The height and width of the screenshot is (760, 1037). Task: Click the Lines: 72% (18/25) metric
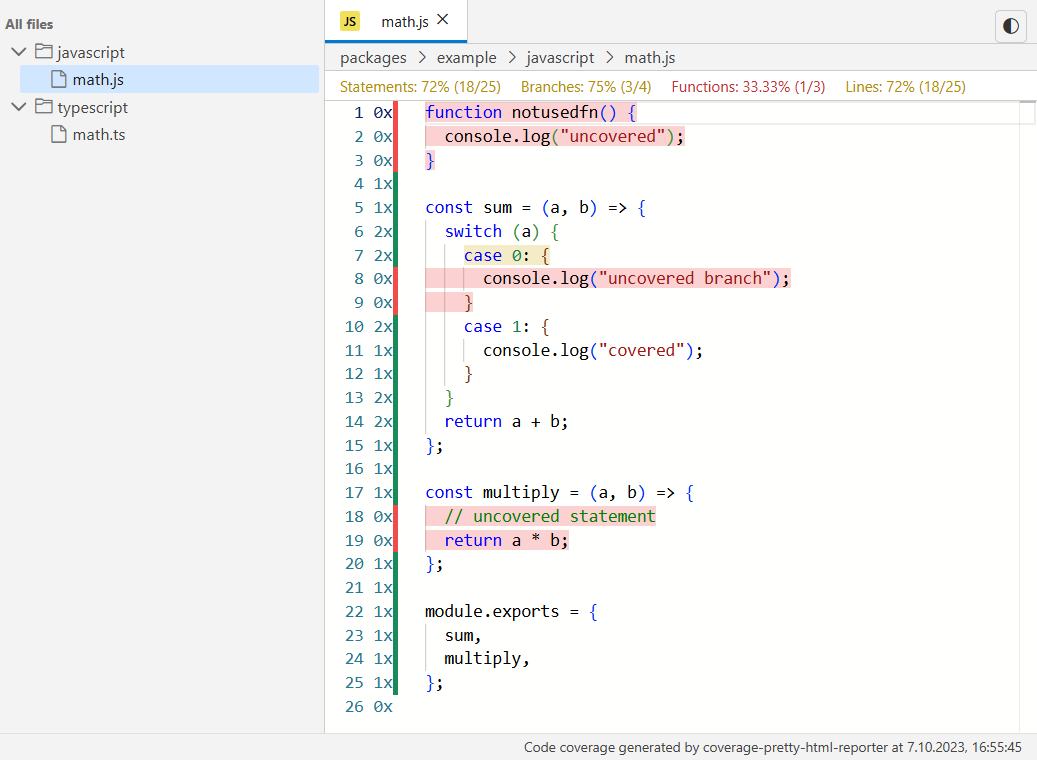[x=905, y=87]
